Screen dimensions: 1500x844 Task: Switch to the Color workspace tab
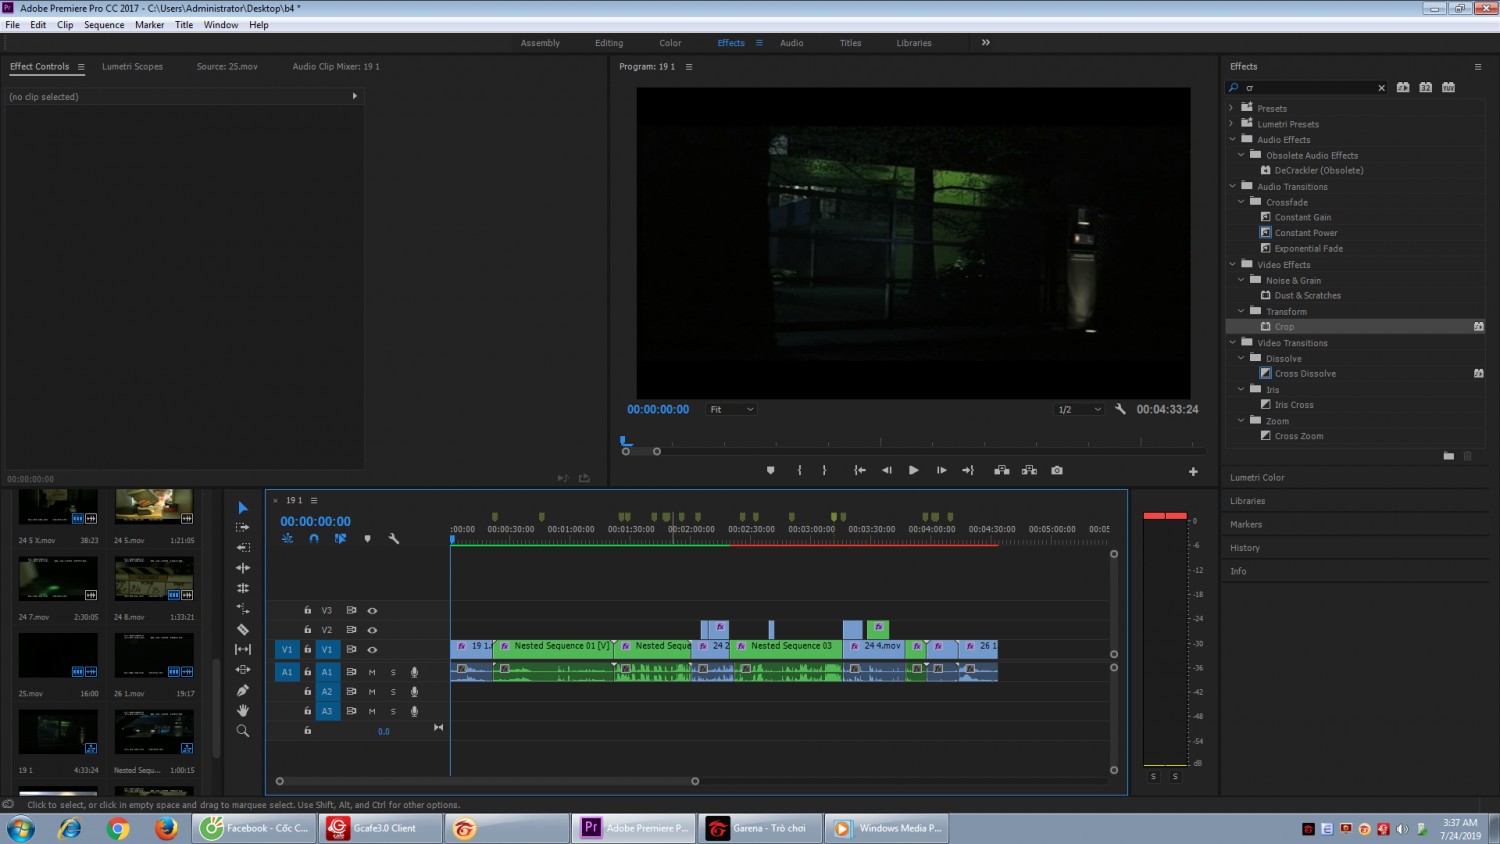[x=670, y=43]
